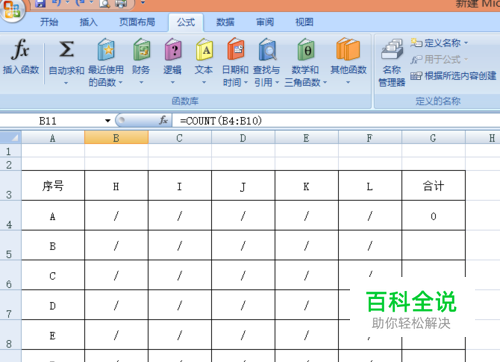Click the 序号 cell
The image size is (500, 362).
pos(53,186)
